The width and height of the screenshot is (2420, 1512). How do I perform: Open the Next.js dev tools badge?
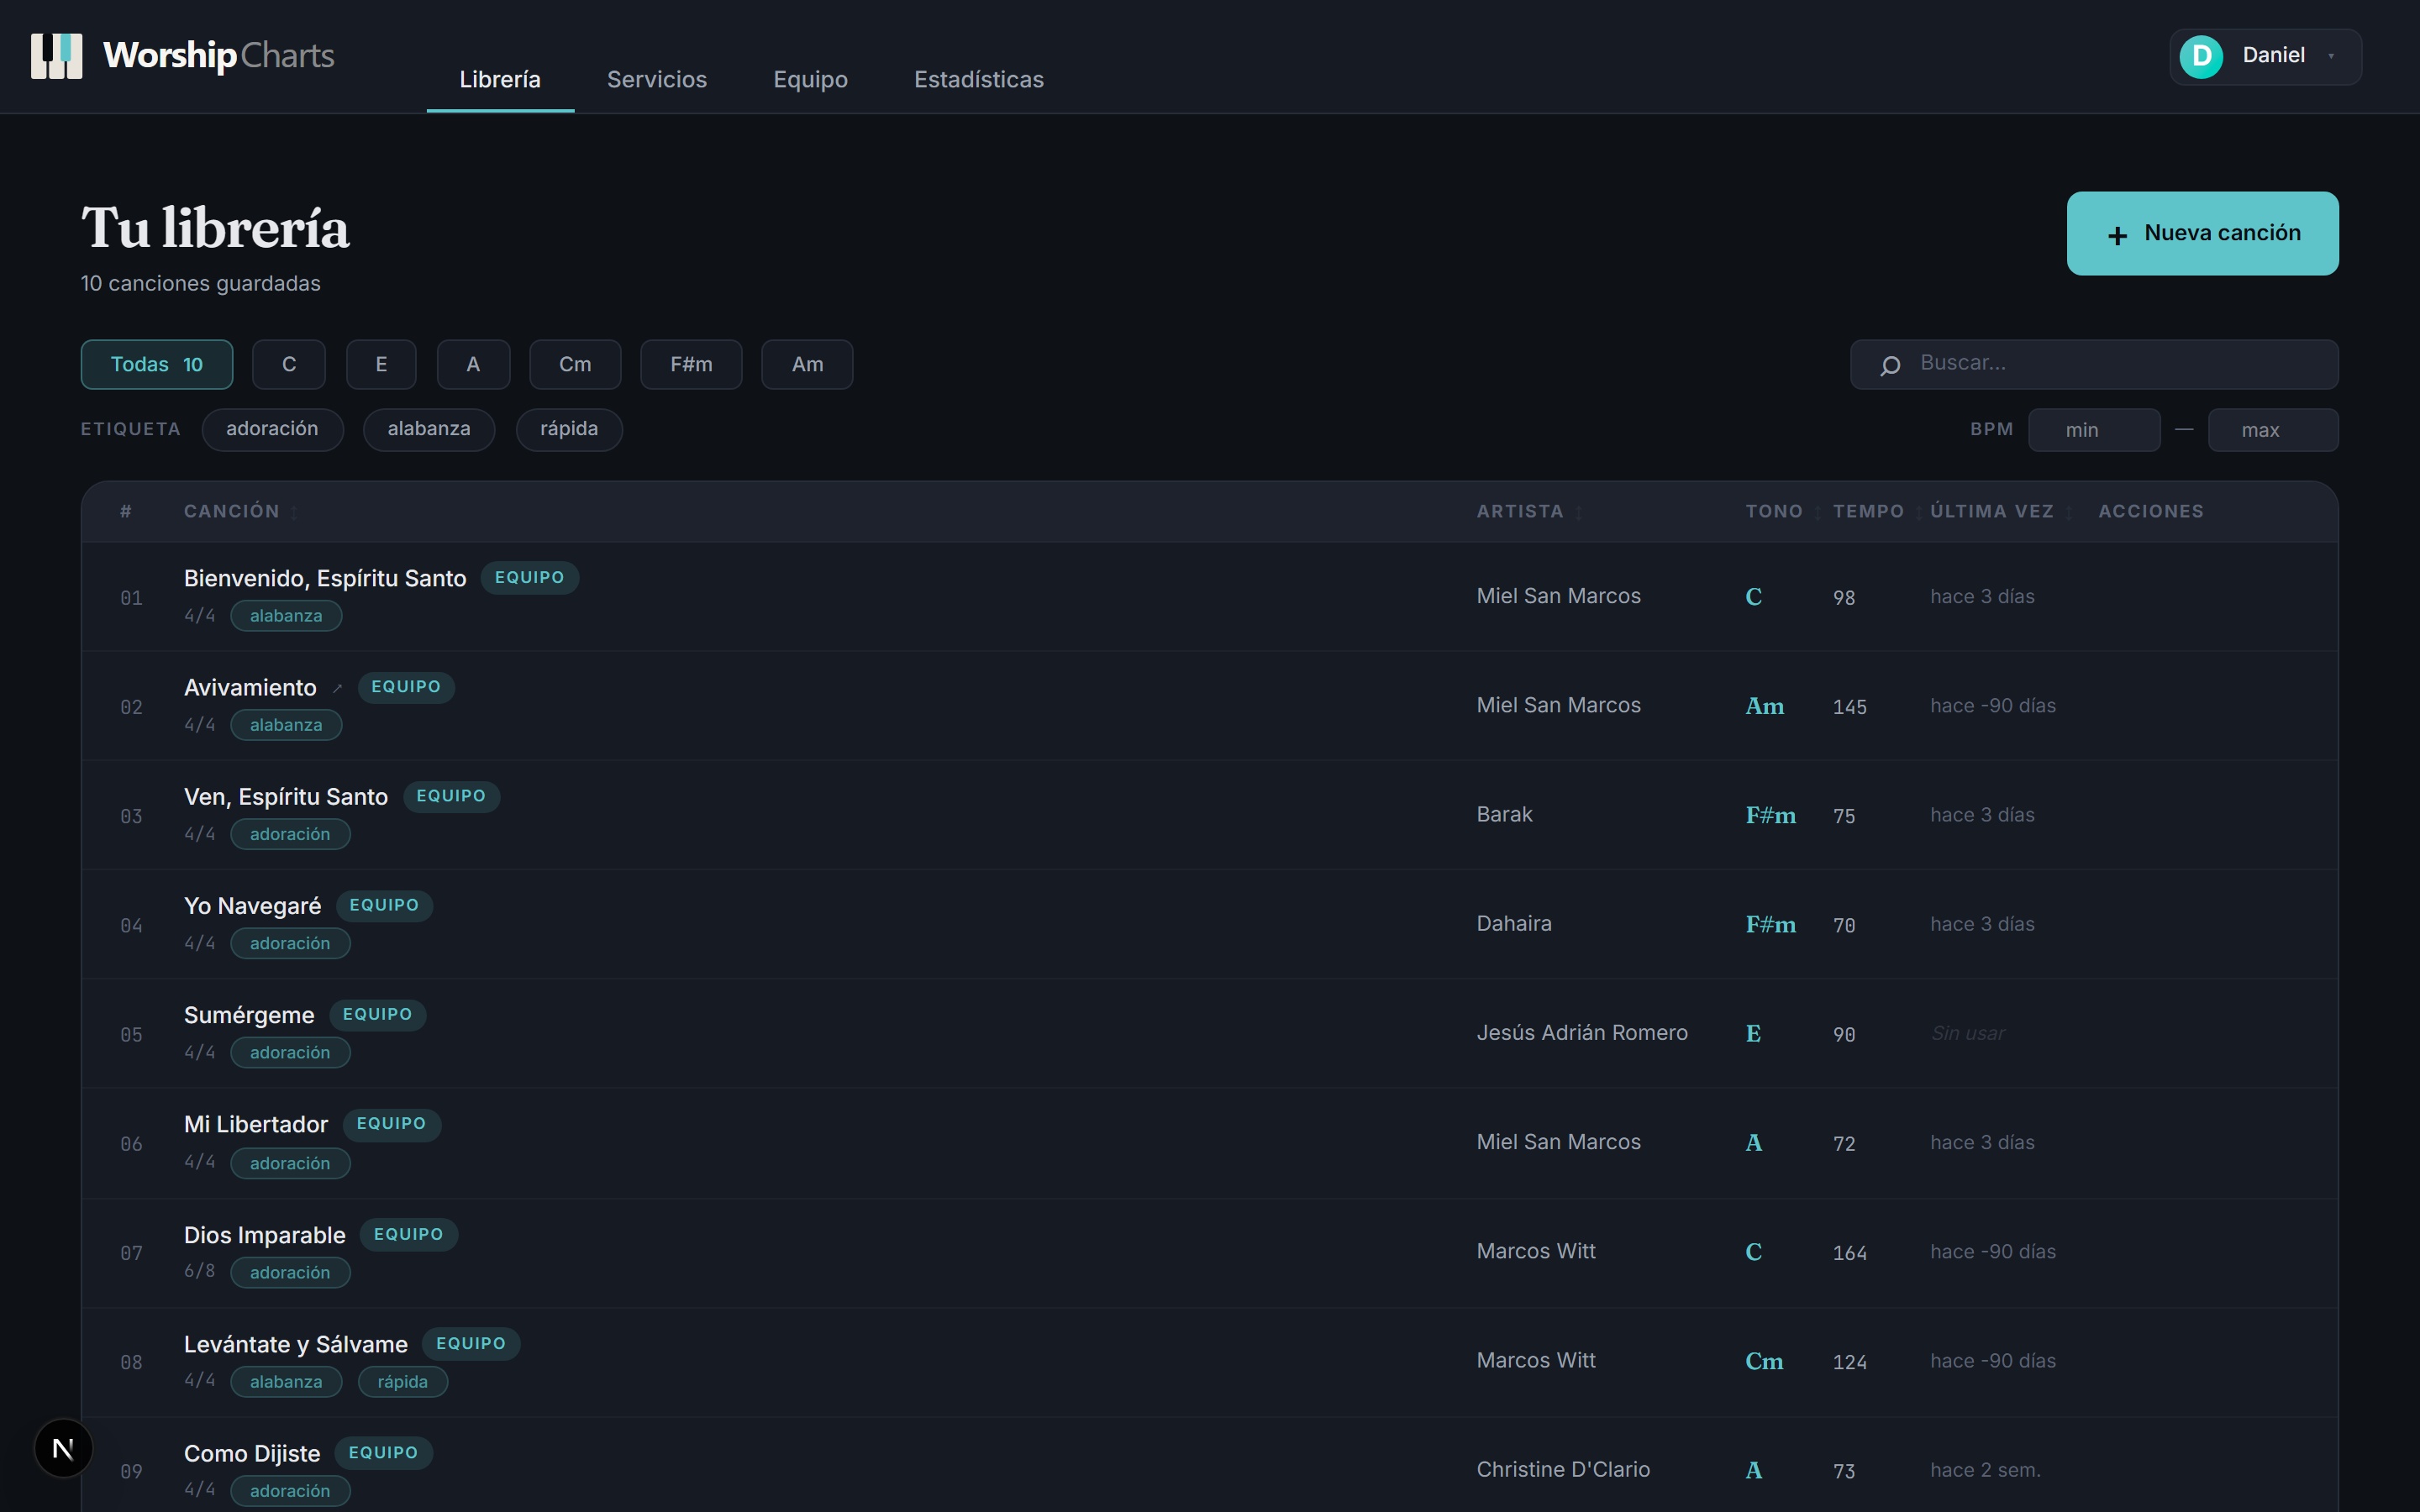point(63,1448)
